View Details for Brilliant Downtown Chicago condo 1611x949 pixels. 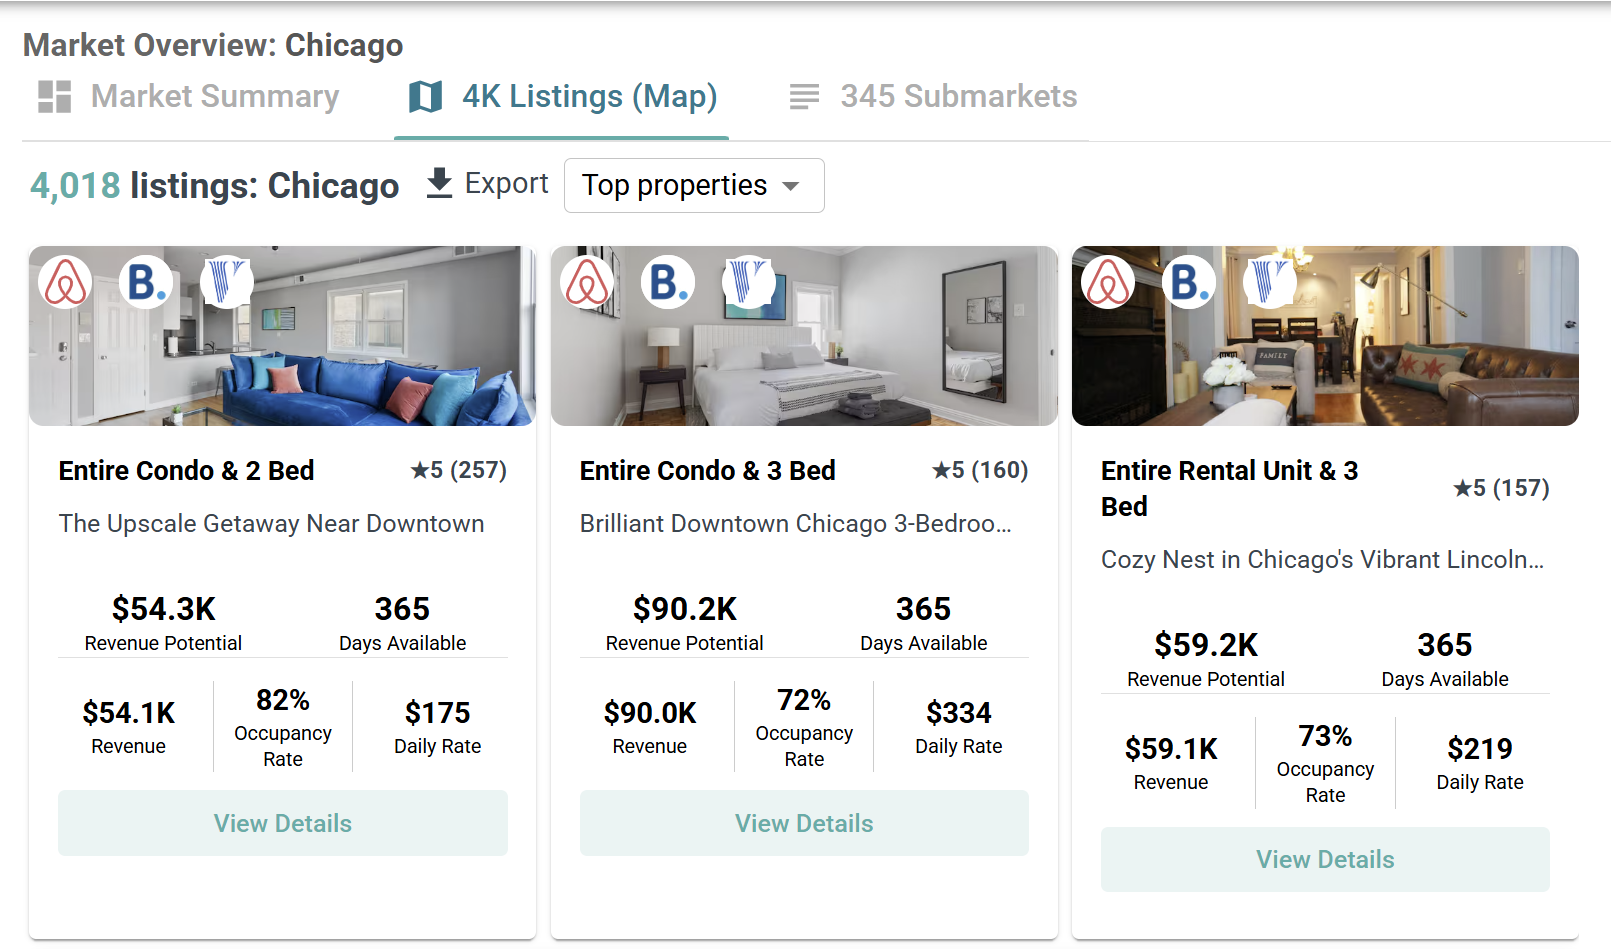(x=804, y=823)
